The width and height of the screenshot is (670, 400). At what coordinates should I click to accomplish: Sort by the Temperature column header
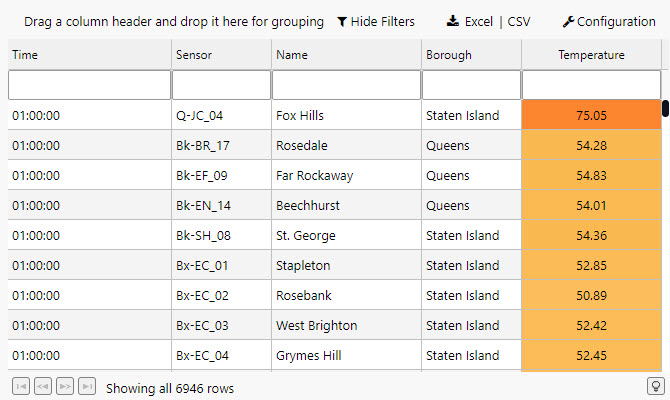pyautogui.click(x=591, y=55)
